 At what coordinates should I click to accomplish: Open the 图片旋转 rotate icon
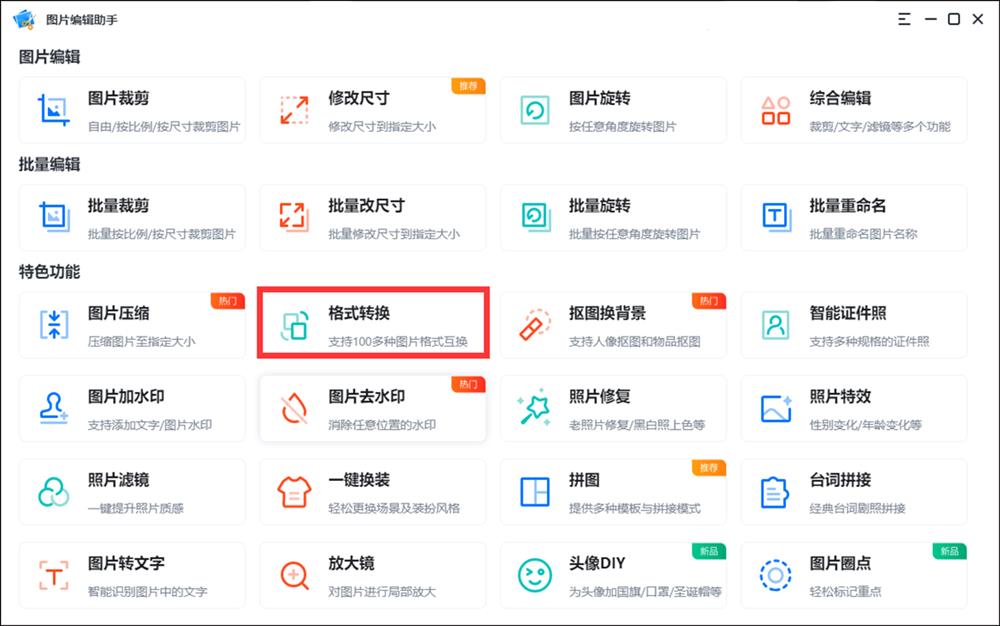(535, 109)
